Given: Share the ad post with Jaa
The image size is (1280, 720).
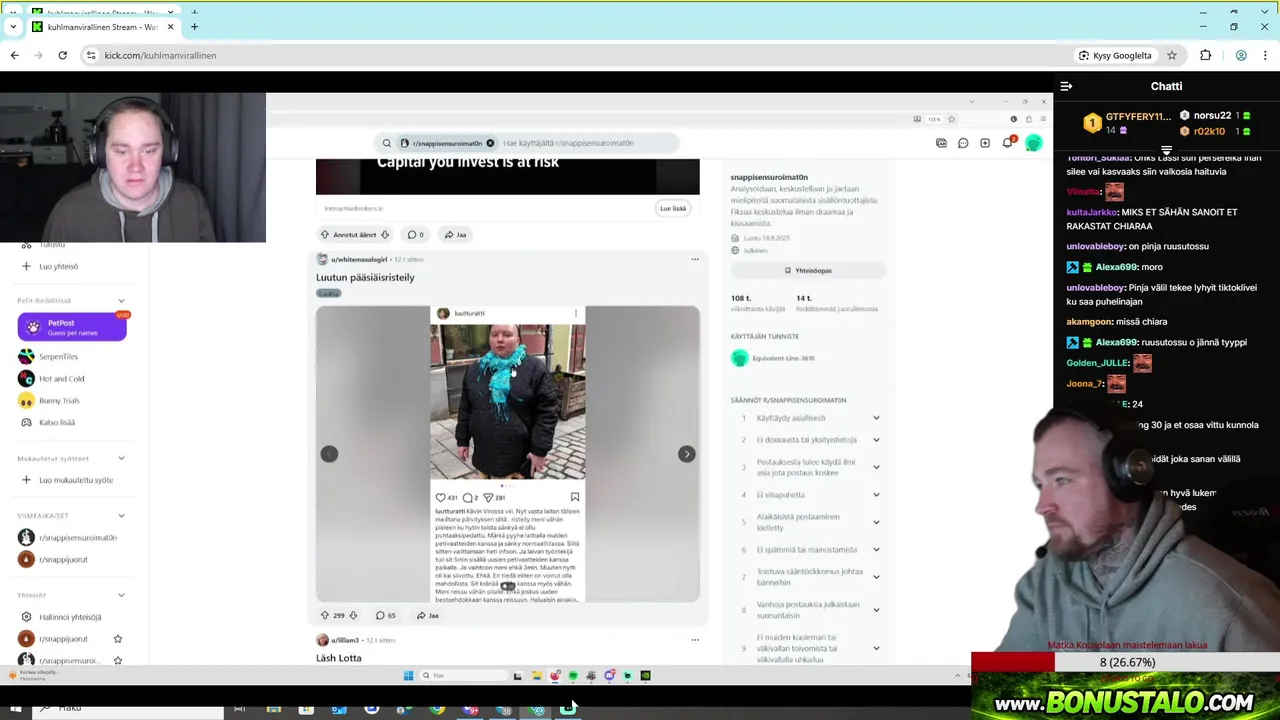Looking at the screenshot, I should click(455, 234).
